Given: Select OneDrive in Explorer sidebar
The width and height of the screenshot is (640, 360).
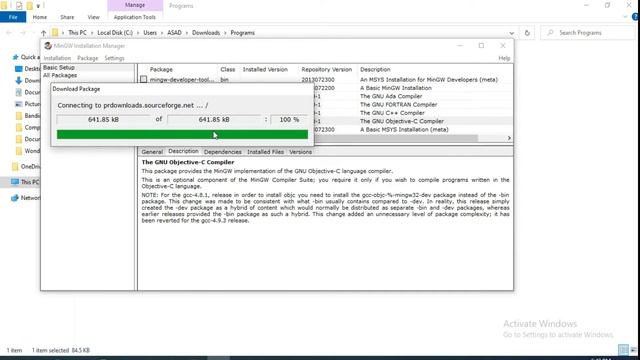Looking at the screenshot, I should (26, 167).
